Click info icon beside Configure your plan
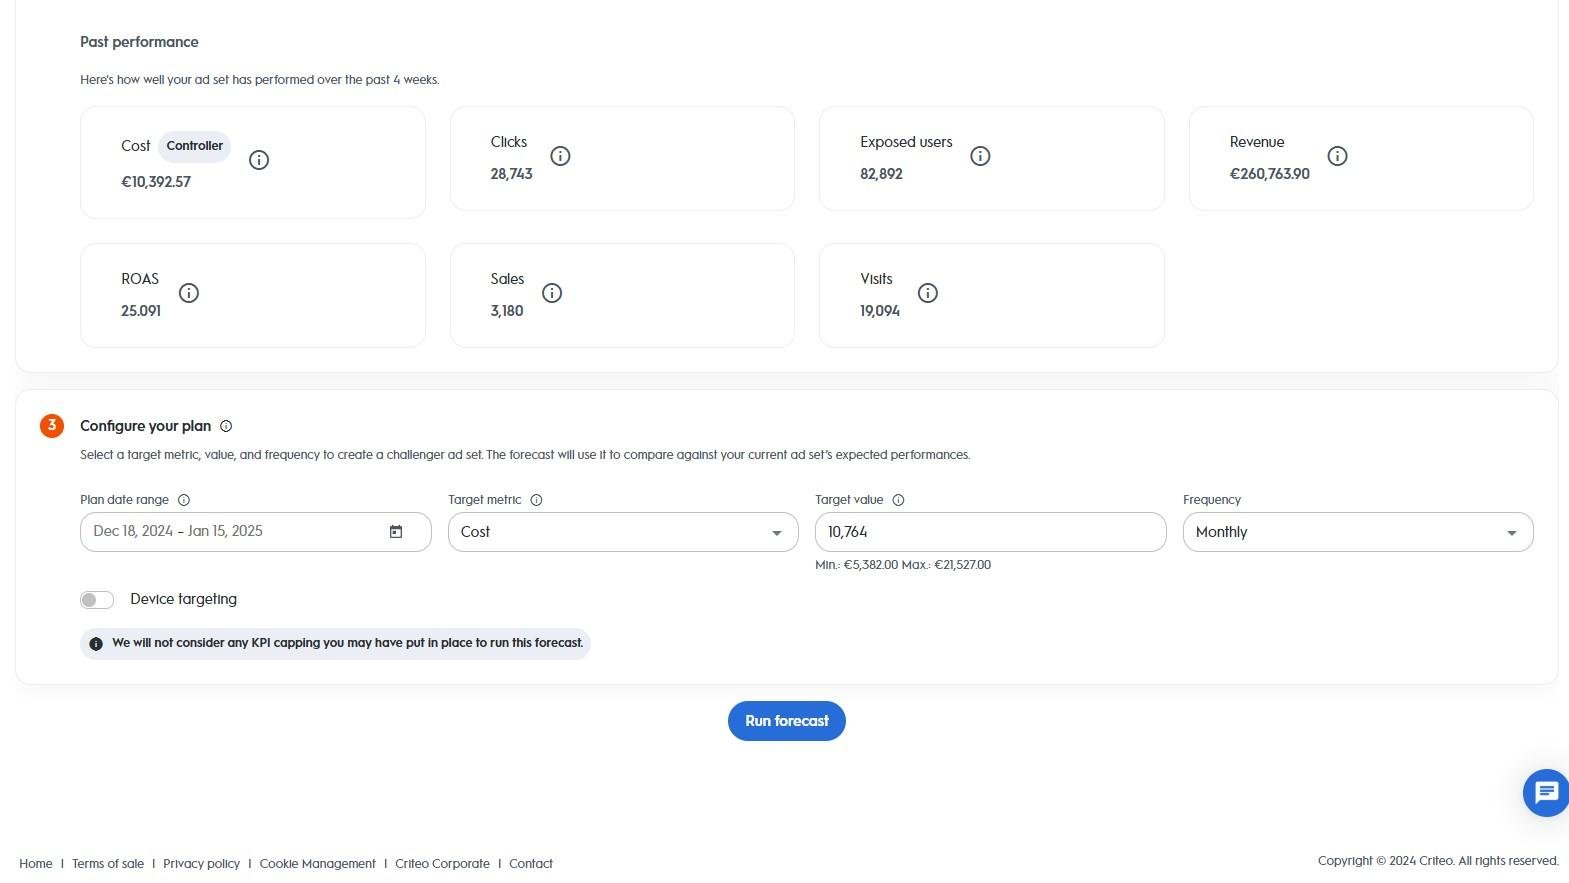1569x883 pixels. [226, 426]
